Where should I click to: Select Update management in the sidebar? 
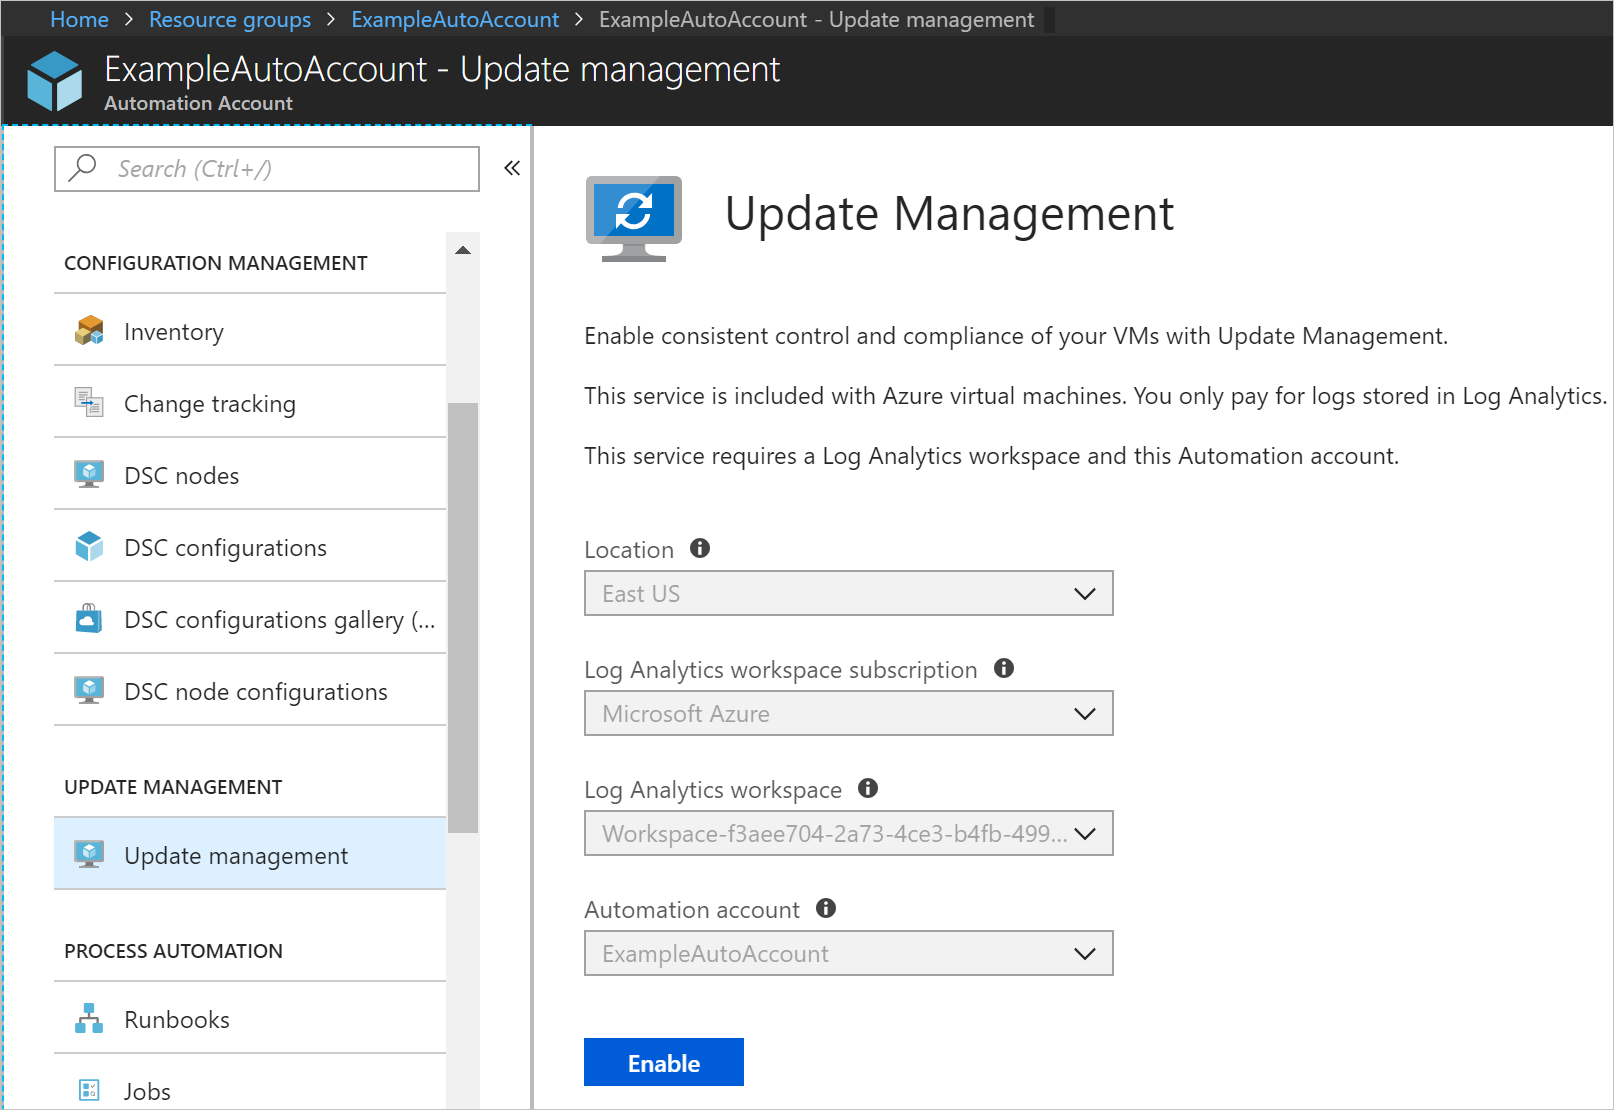[235, 855]
